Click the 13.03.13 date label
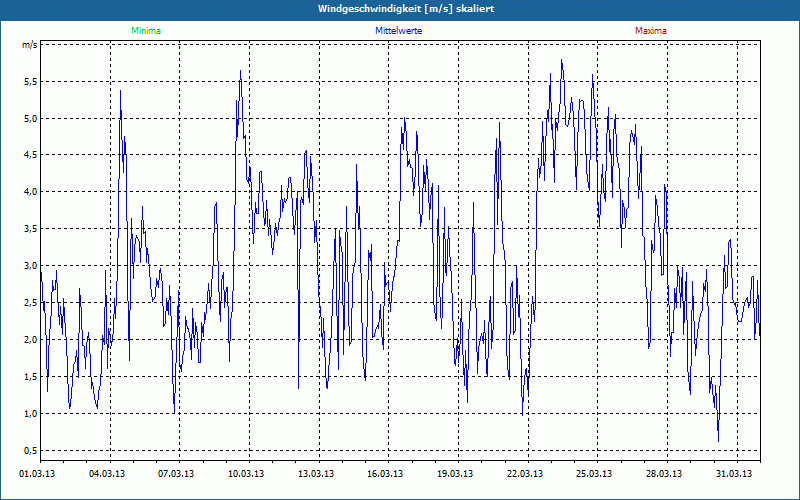800x500 pixels. click(x=316, y=473)
